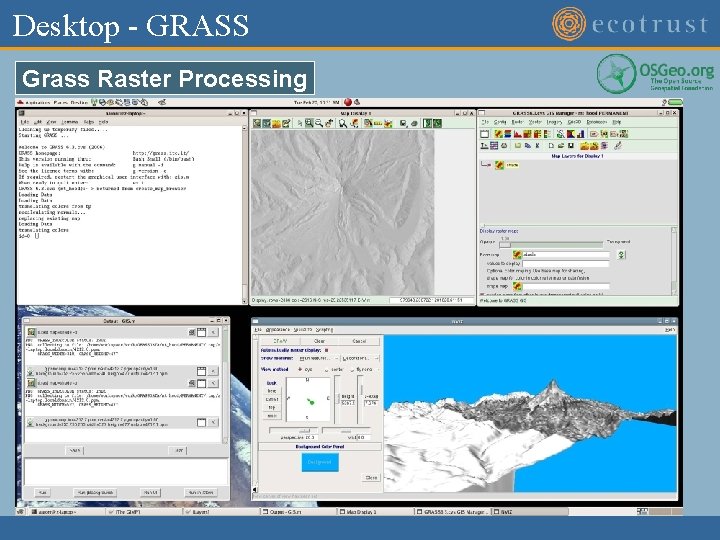The image size is (720, 540).
Task: Click the height vertical slider in NVIZ
Action: [x=337, y=399]
